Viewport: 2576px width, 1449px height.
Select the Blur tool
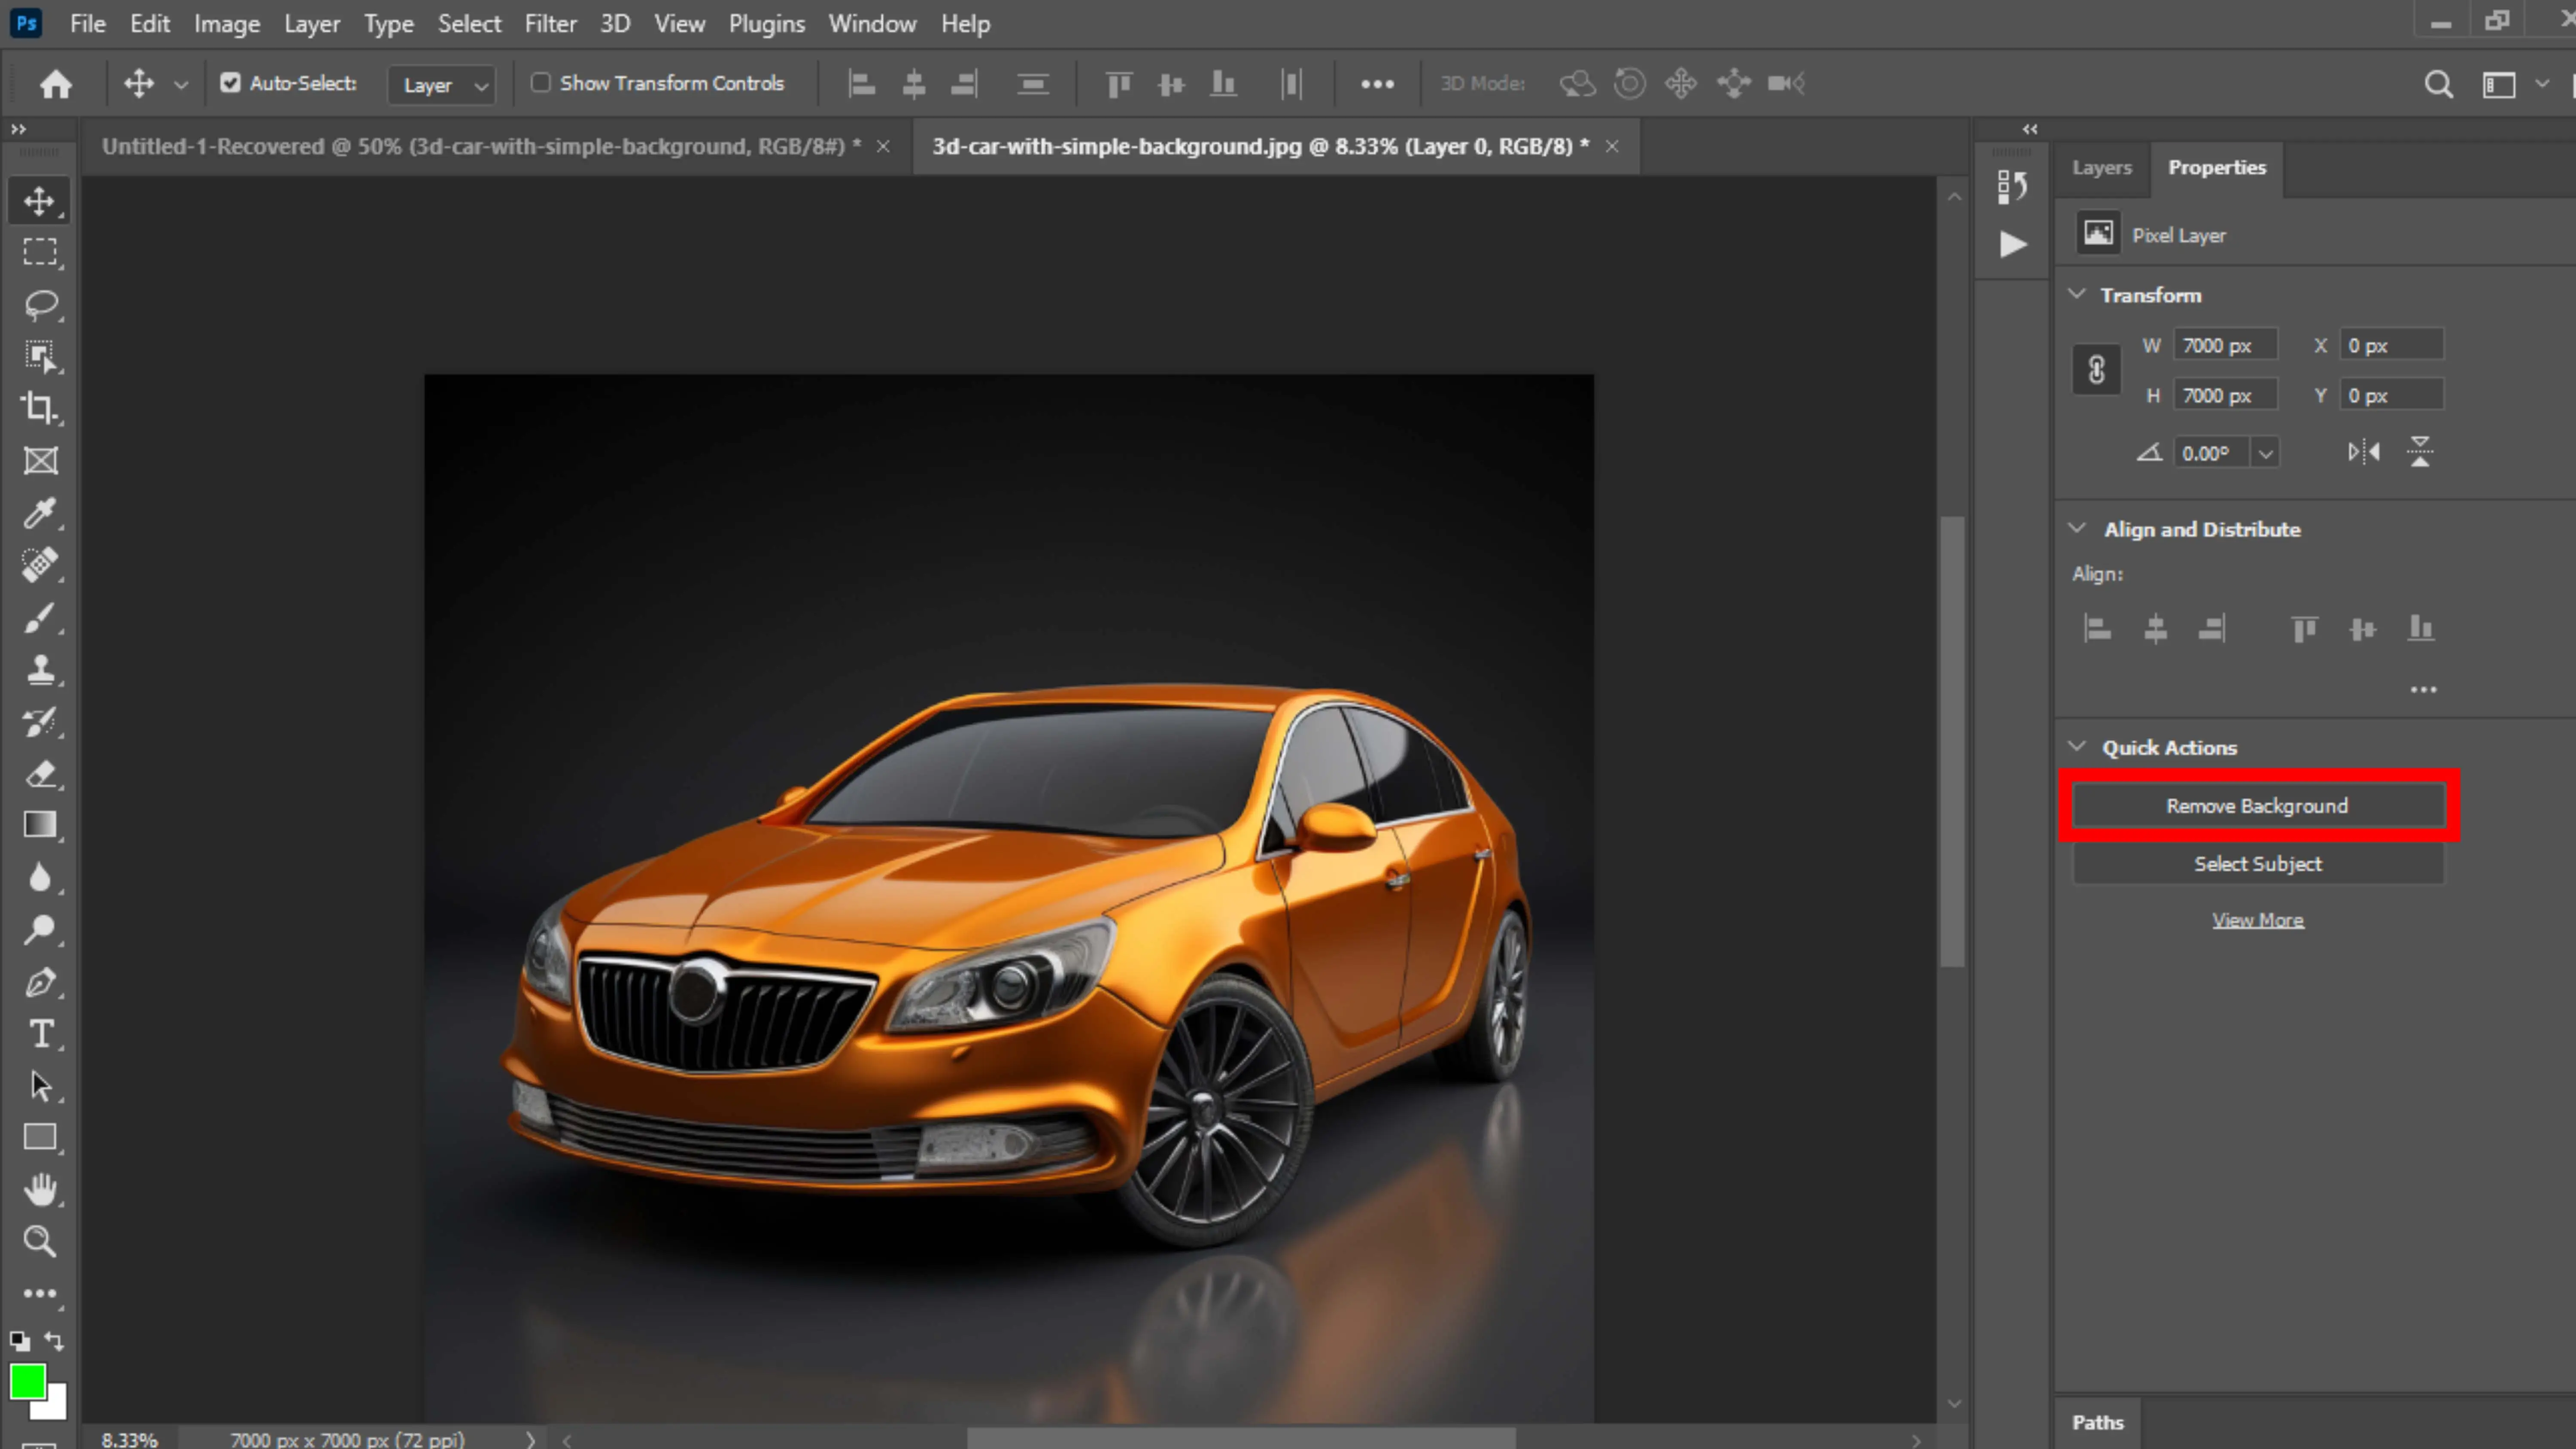[x=40, y=877]
